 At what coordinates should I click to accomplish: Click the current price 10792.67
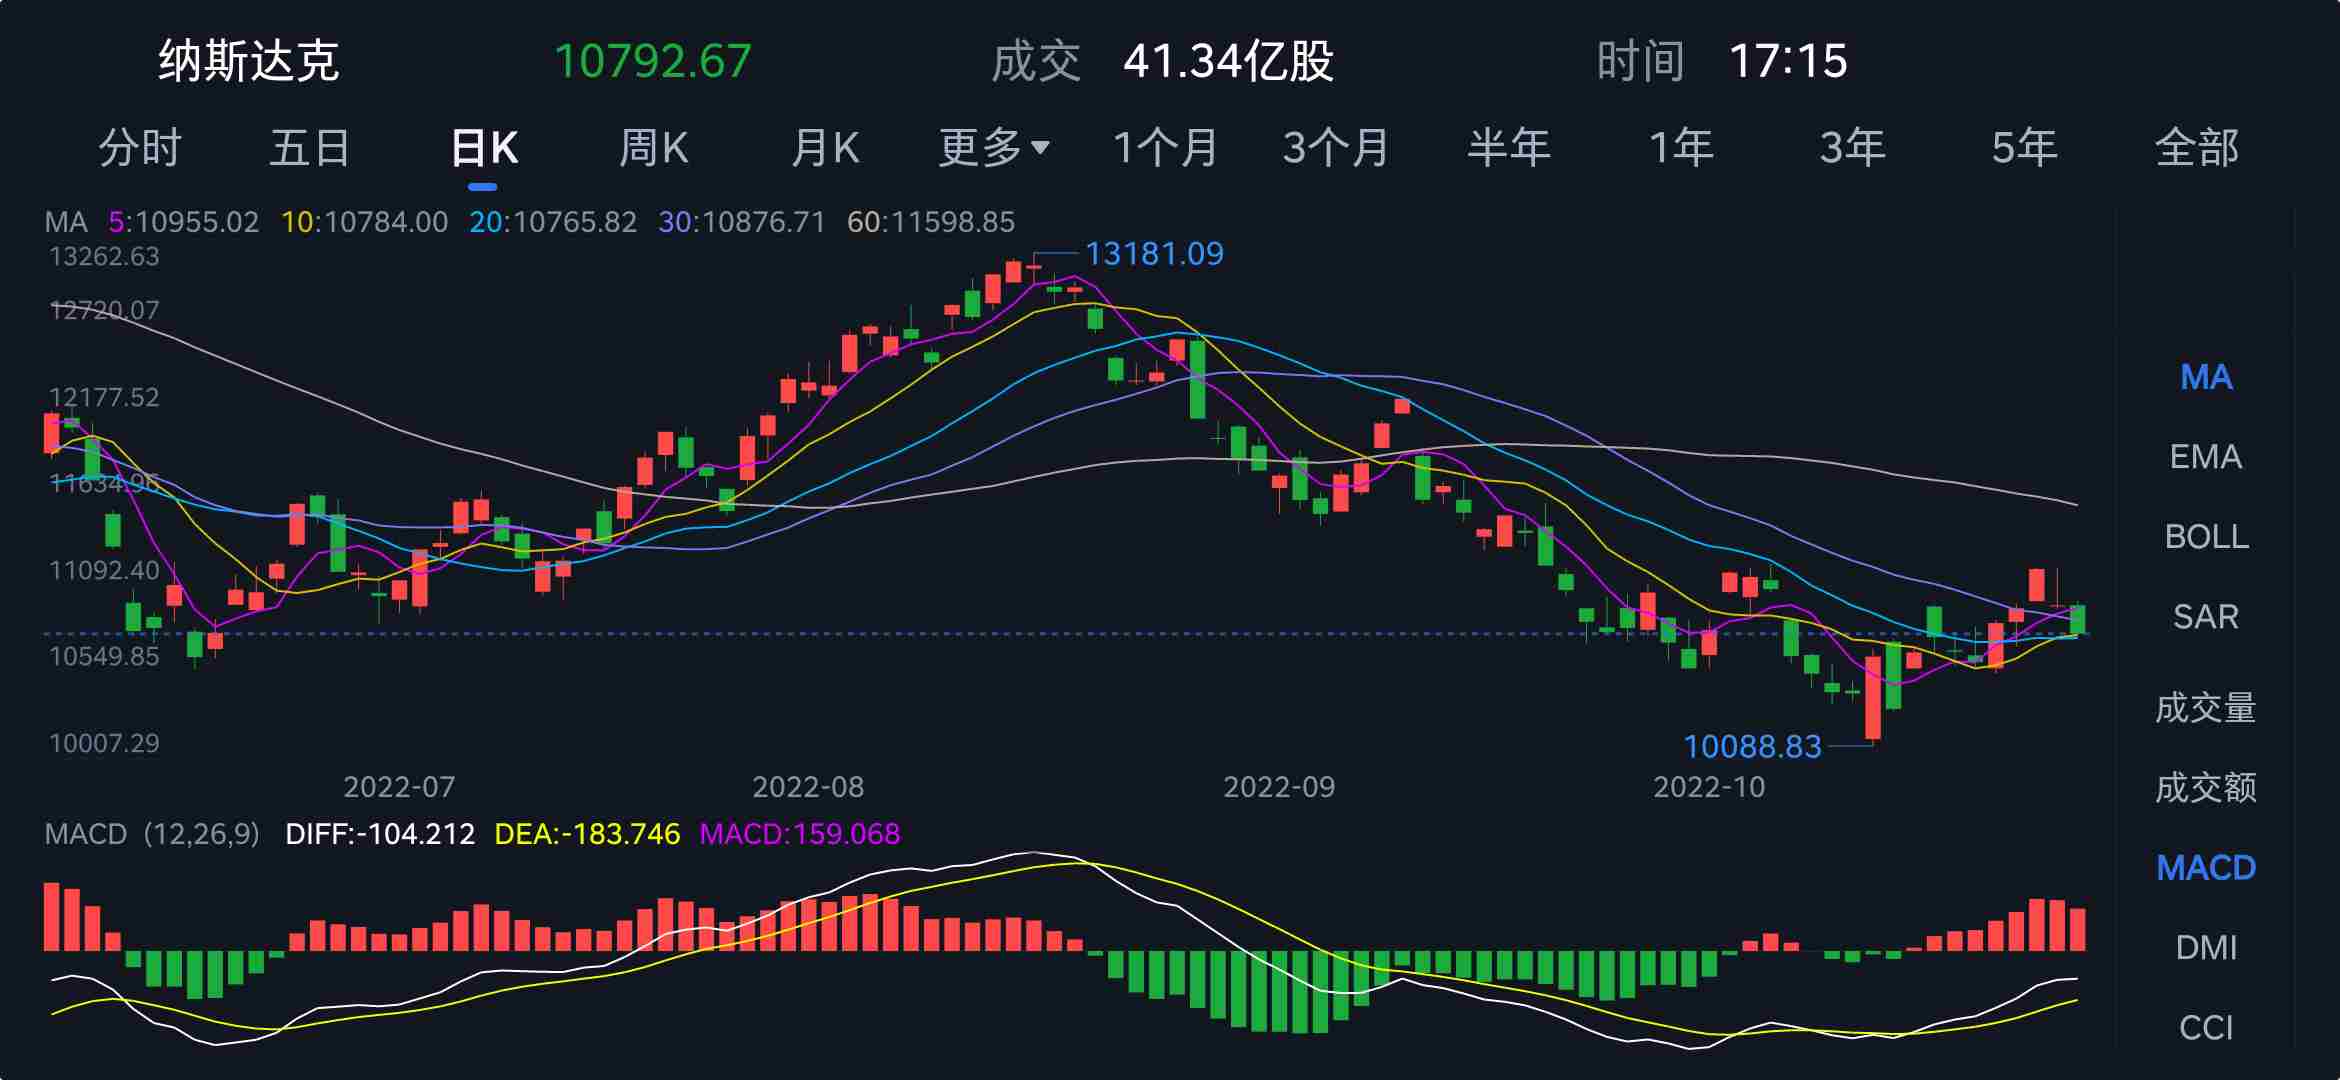coord(652,61)
